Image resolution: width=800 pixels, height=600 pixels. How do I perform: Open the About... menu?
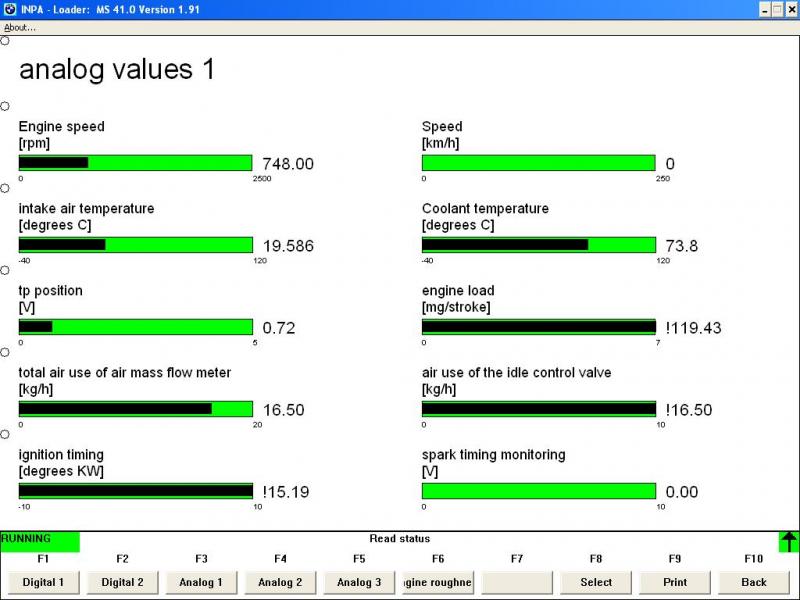coord(20,27)
